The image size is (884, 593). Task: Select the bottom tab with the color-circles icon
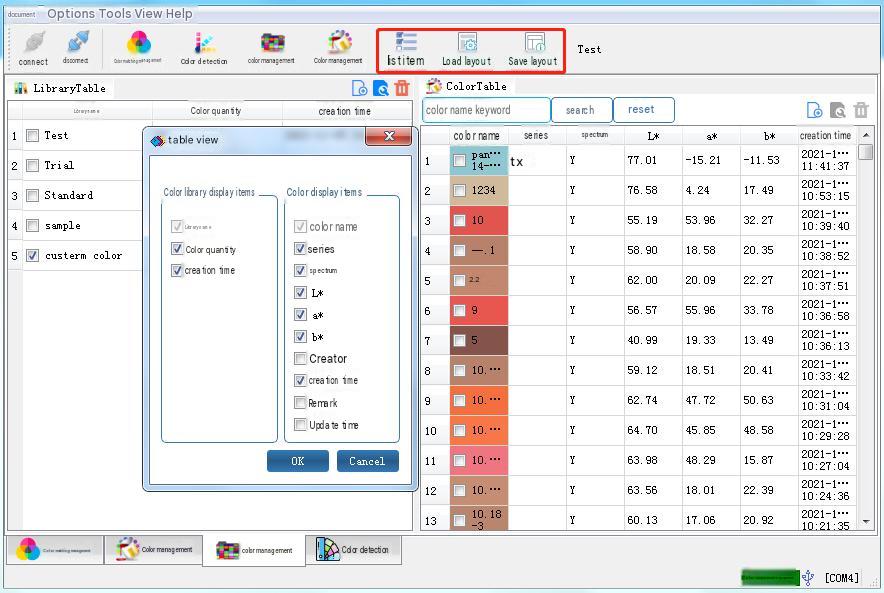55,550
